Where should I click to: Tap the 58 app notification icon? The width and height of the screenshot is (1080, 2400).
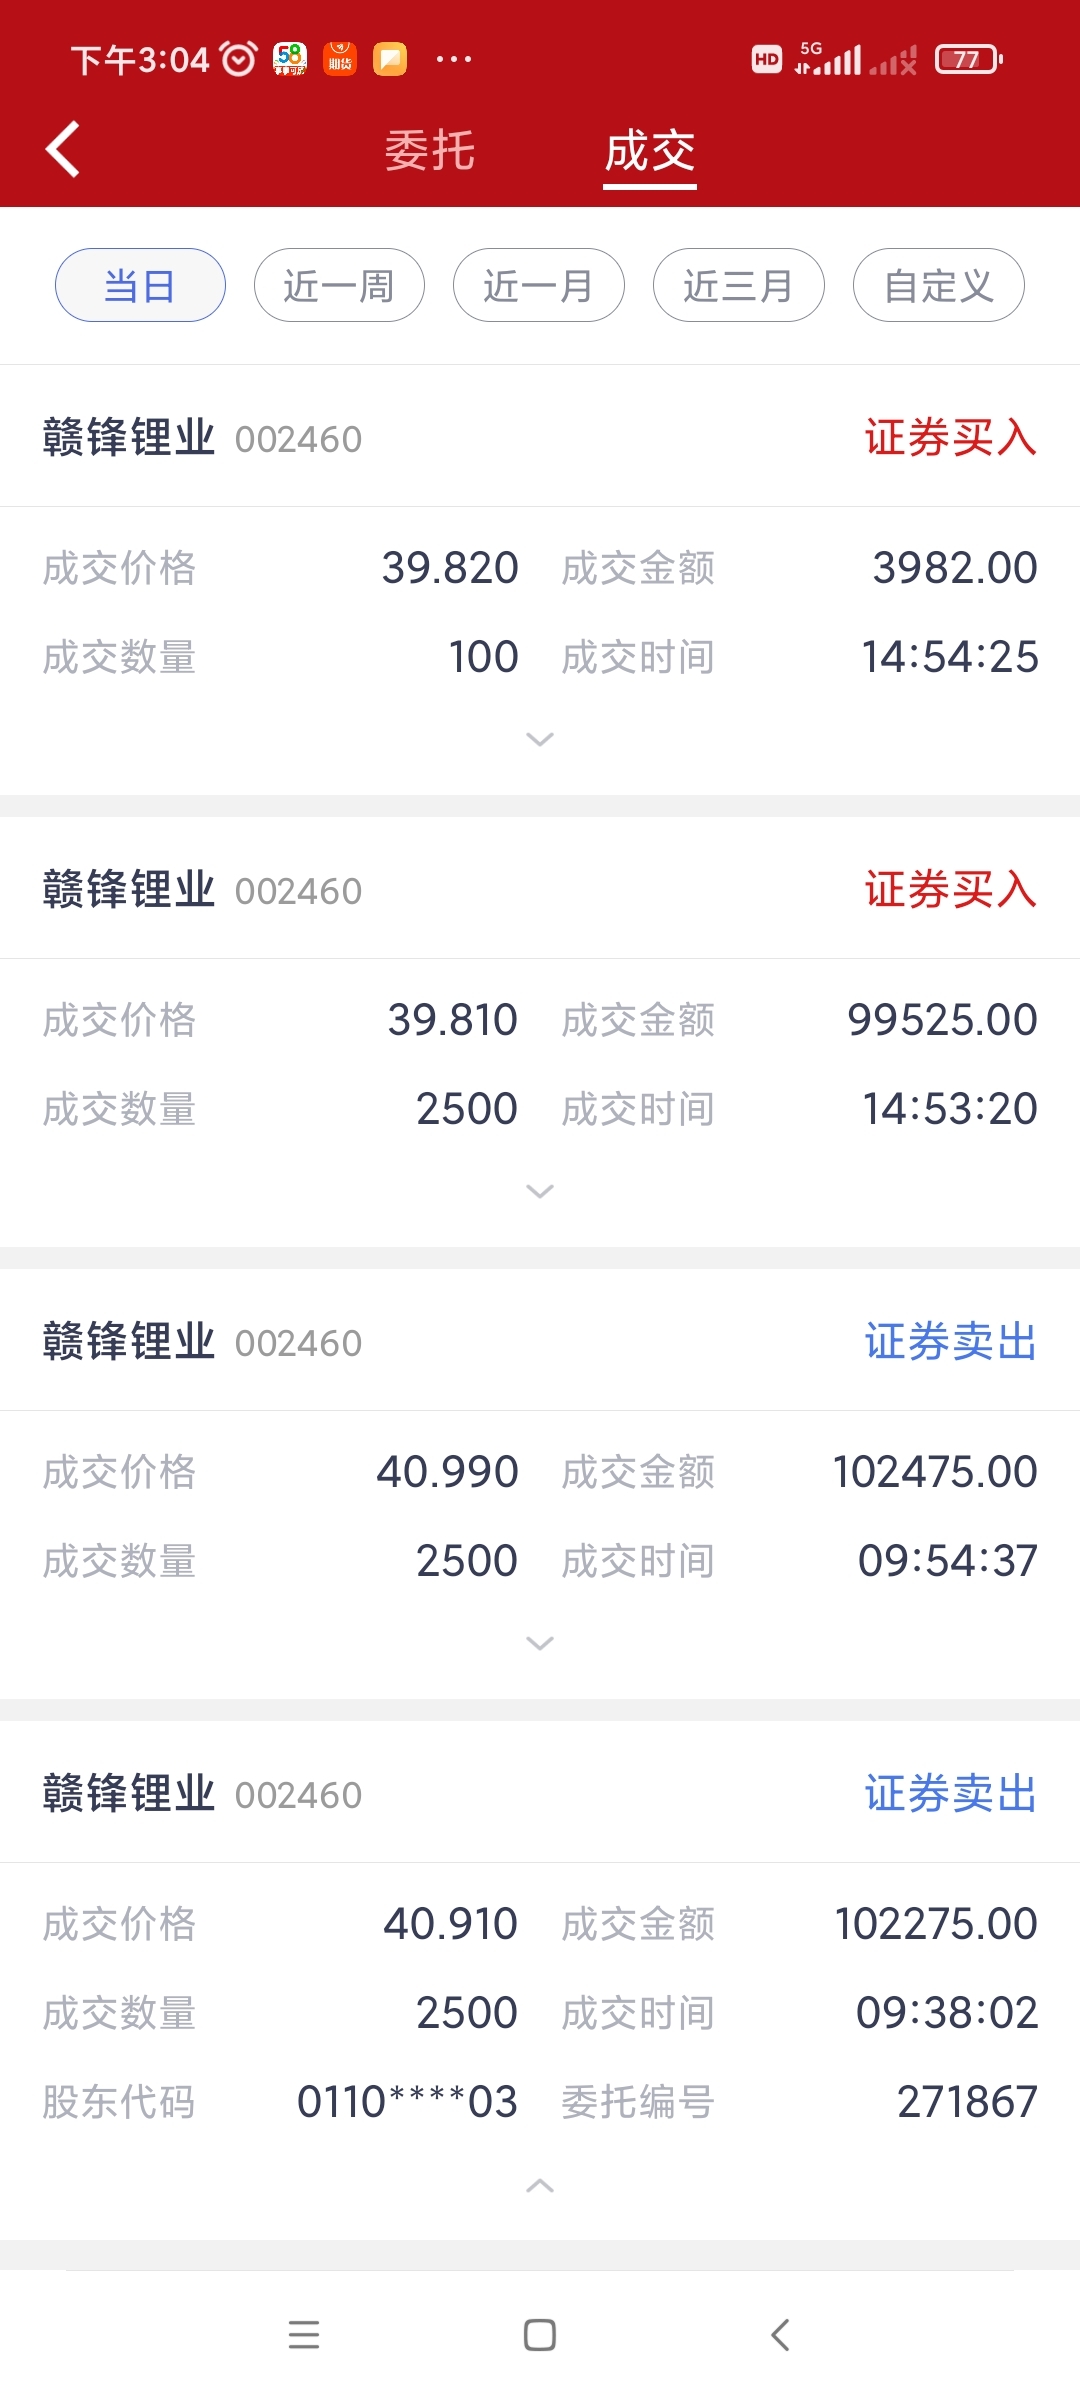click(290, 59)
